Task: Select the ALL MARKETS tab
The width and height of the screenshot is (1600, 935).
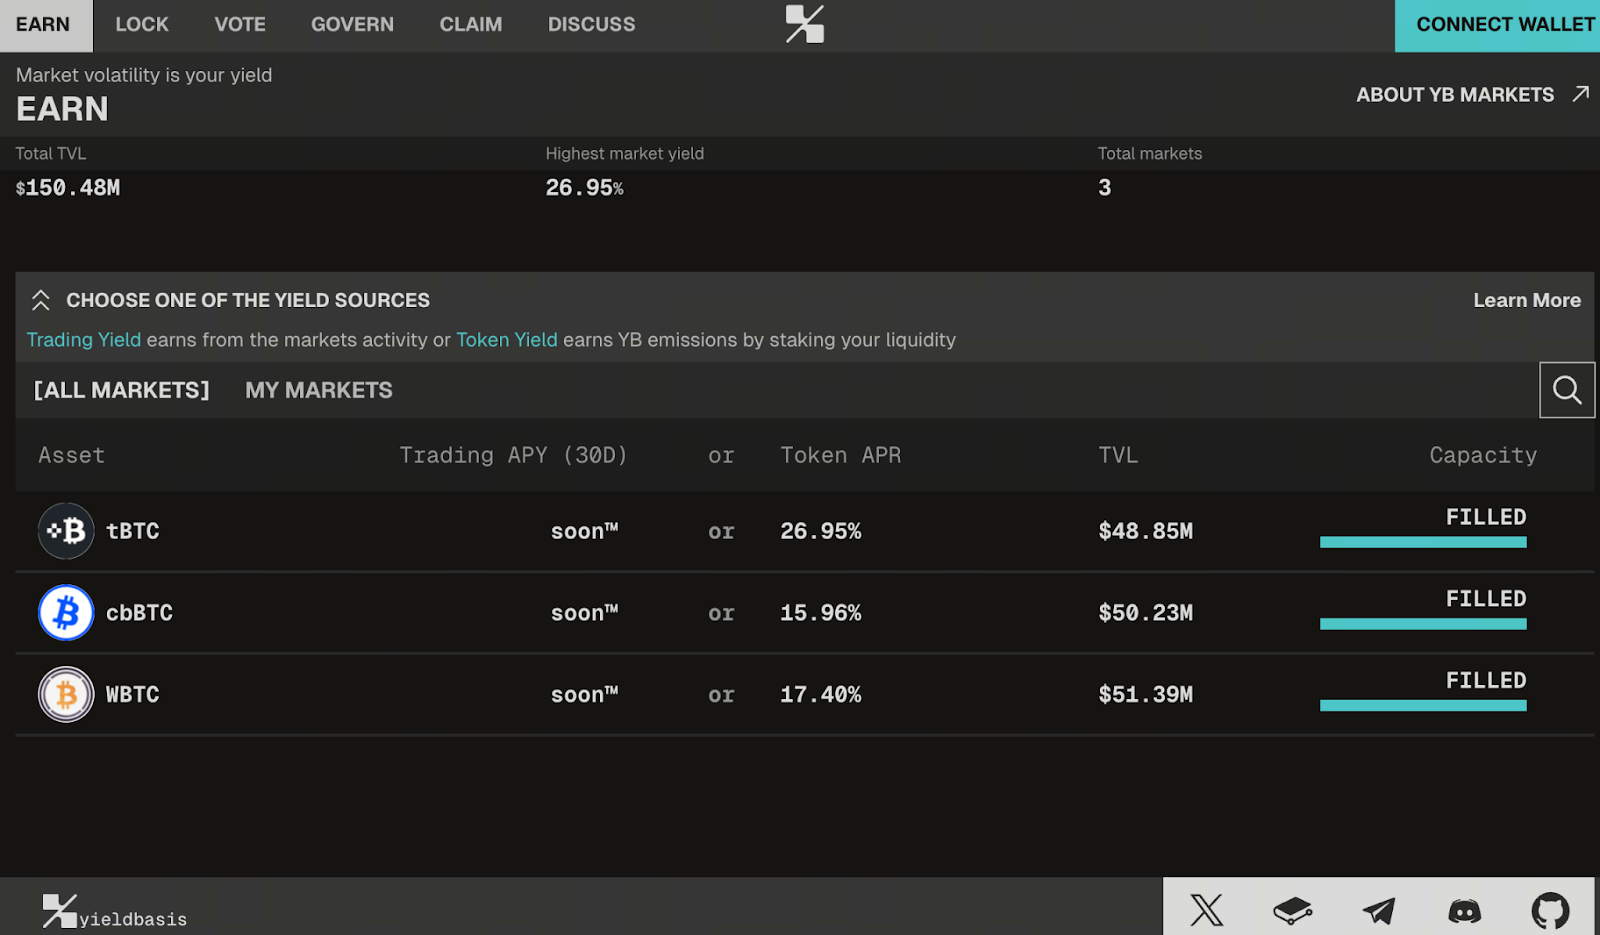Action: coord(122,390)
